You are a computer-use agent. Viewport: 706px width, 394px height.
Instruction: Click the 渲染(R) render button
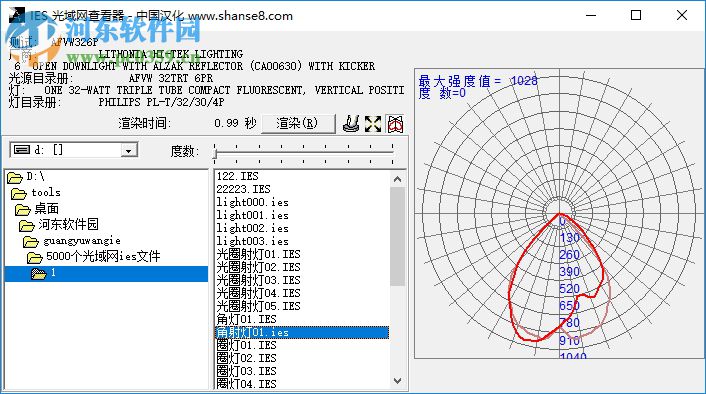click(298, 123)
